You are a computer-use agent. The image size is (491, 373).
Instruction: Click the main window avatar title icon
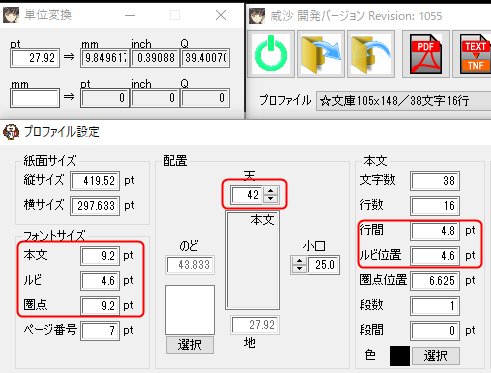[257, 16]
